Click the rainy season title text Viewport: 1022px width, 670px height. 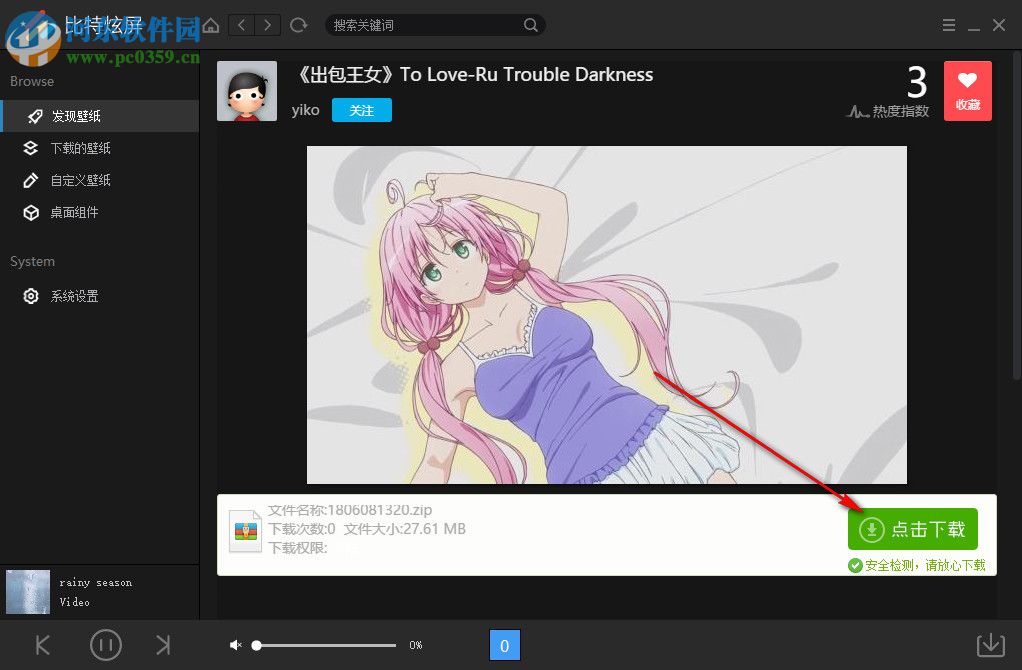pos(95,583)
